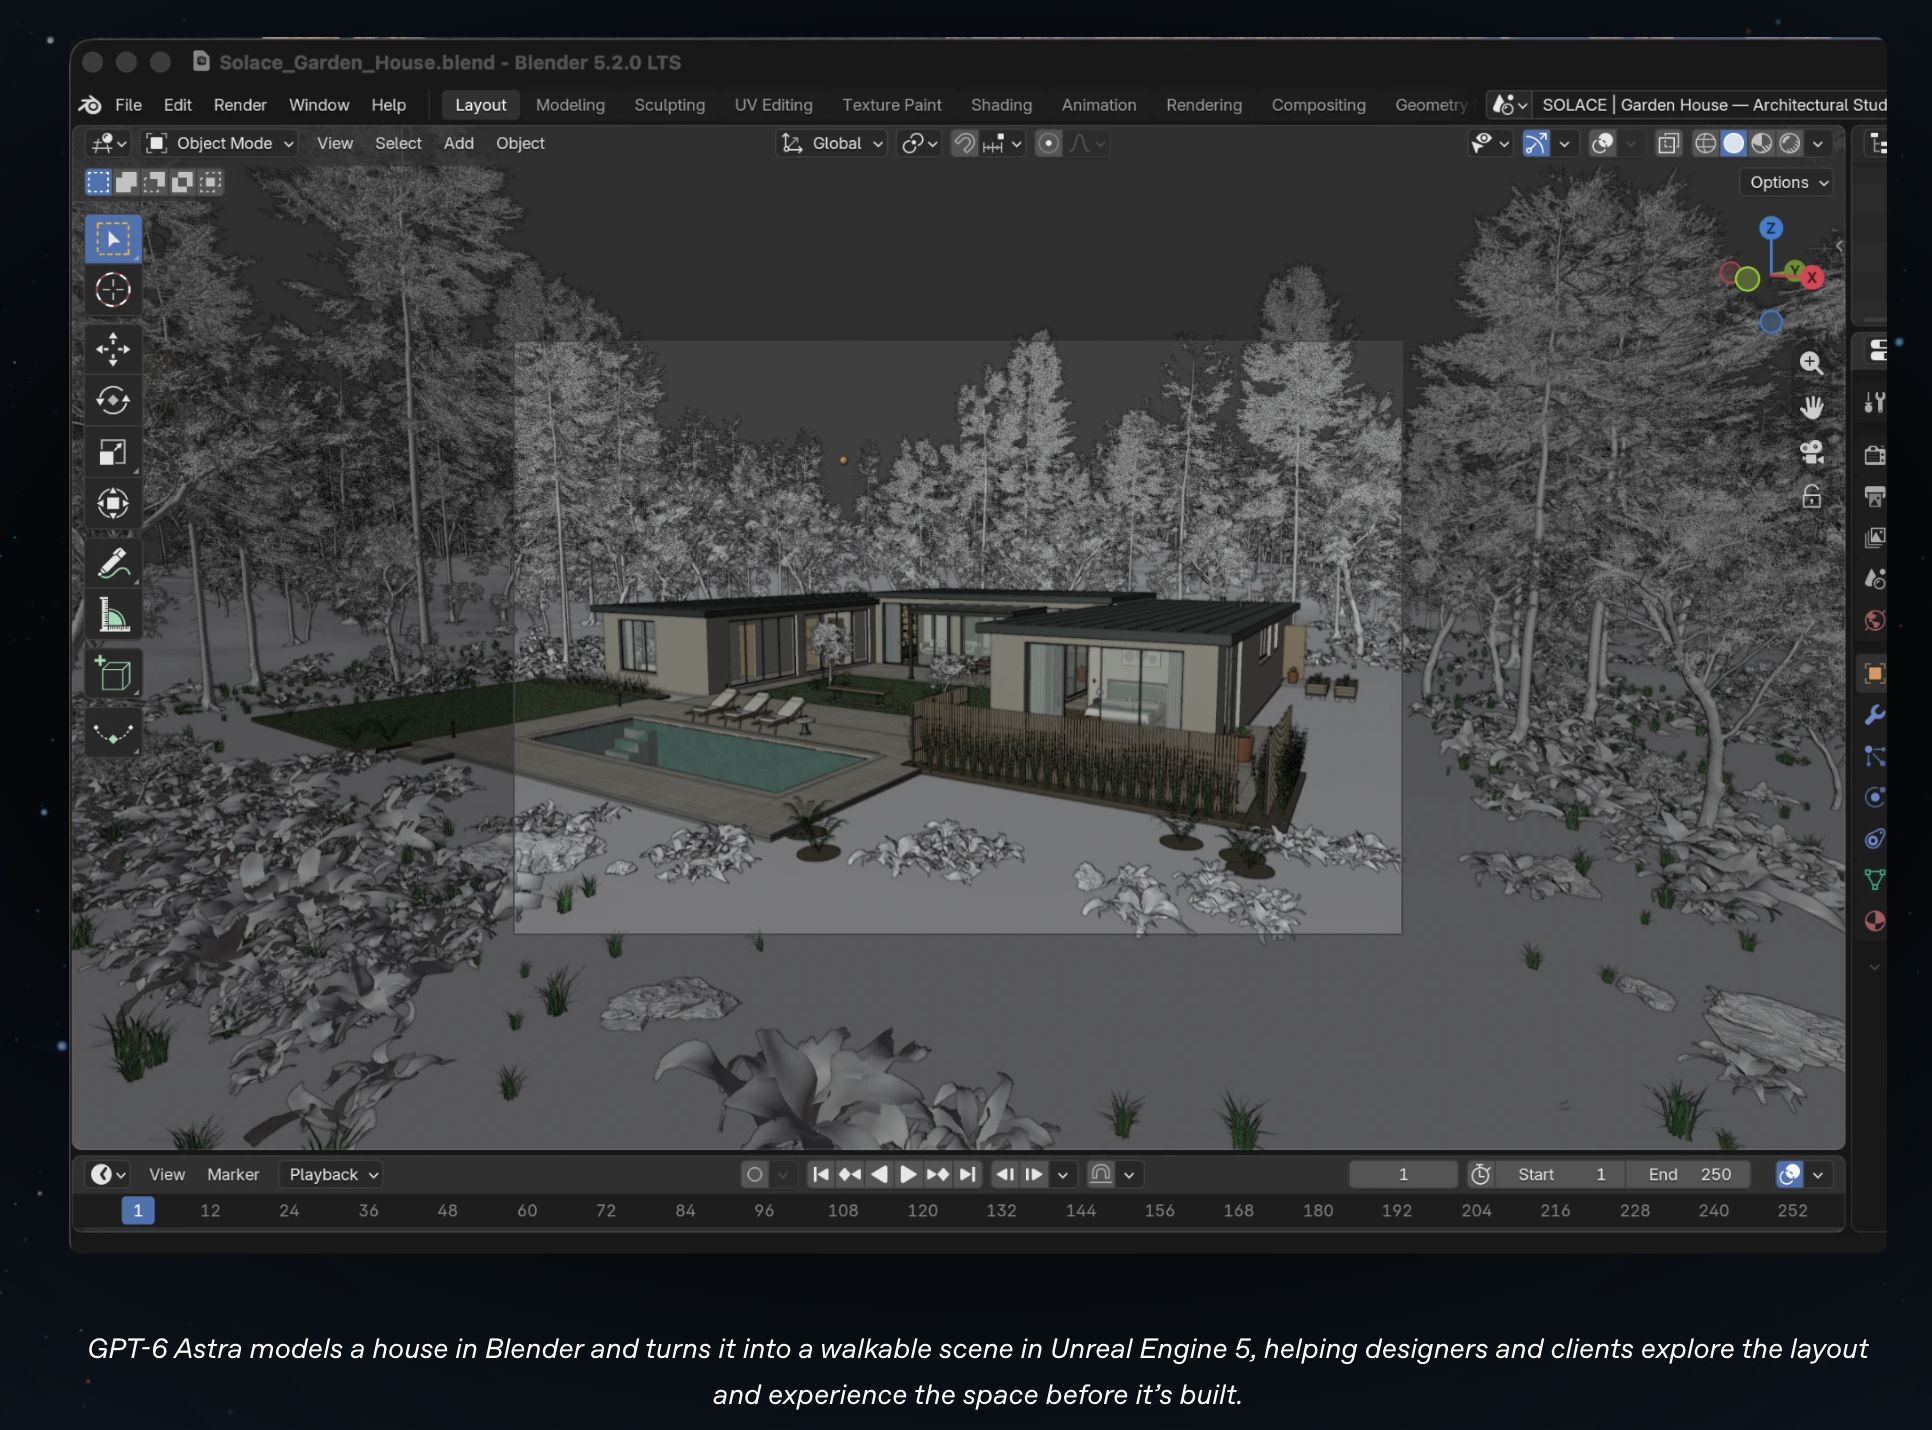Open the Render menu
This screenshot has width=1932, height=1430.
pyautogui.click(x=240, y=105)
